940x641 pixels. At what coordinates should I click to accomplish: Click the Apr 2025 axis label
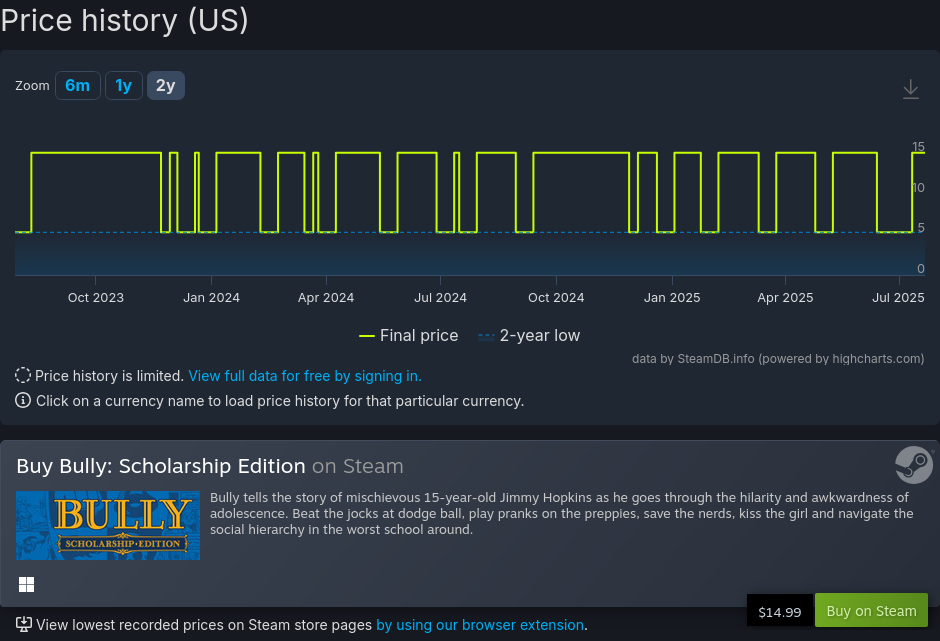(x=785, y=297)
